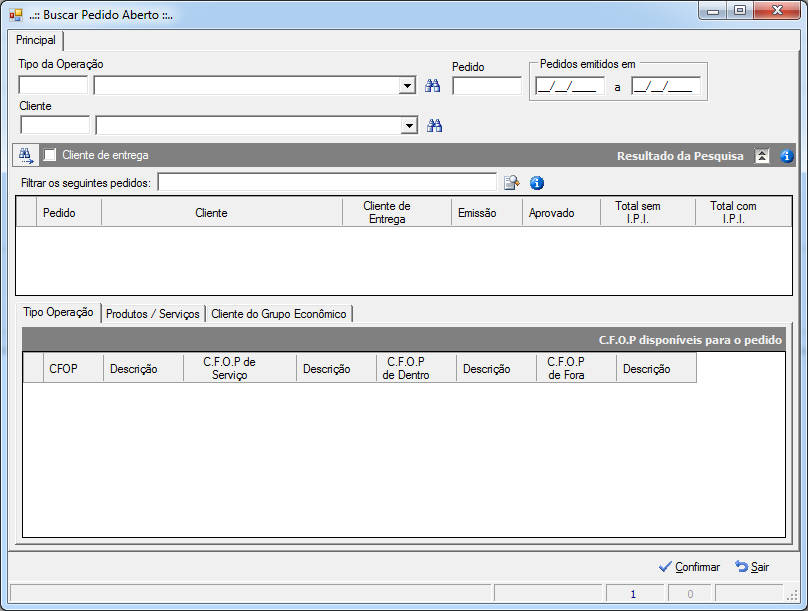Click the Confirmar button
This screenshot has width=808, height=611.
689,567
